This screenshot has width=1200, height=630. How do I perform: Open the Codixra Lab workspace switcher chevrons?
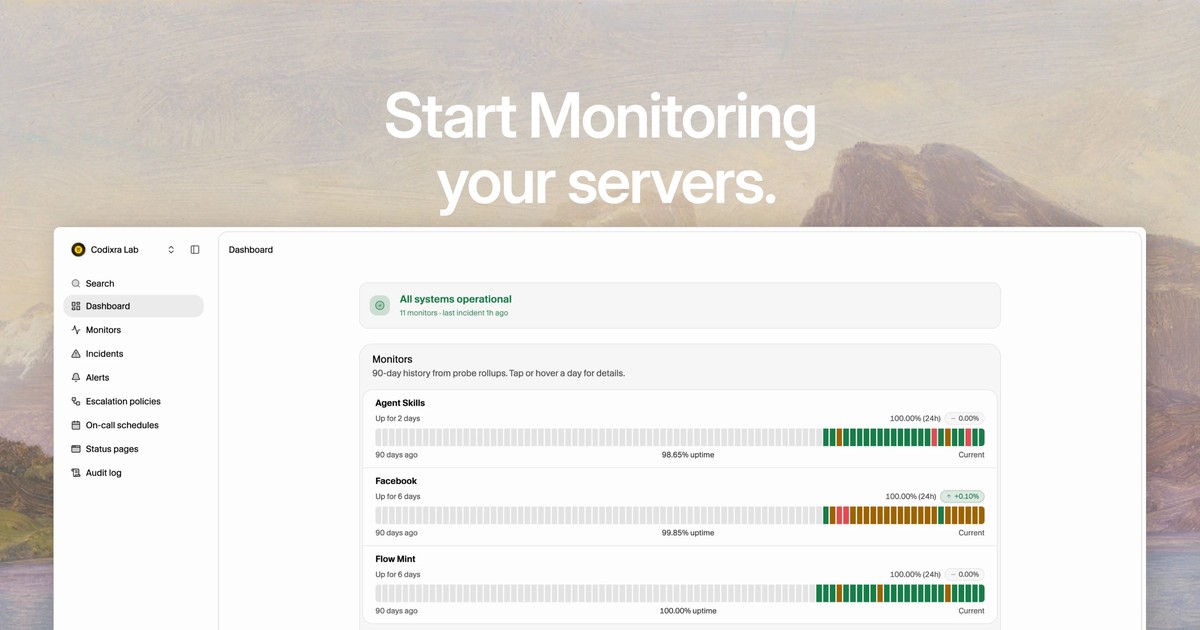171,250
